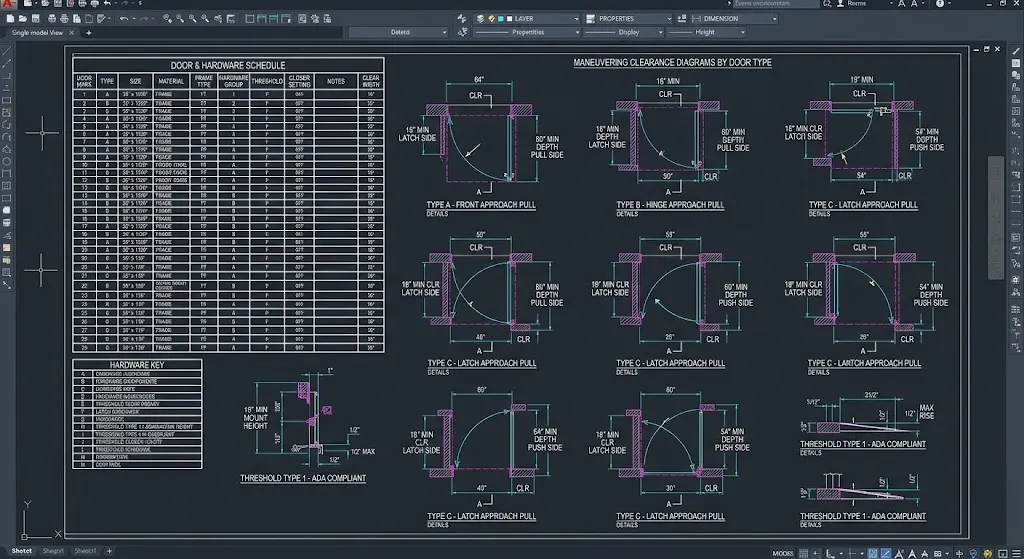Viewport: 1024px width, 559px height.
Task: Click the Save disk icon in main toolbar
Action: pos(35,18)
